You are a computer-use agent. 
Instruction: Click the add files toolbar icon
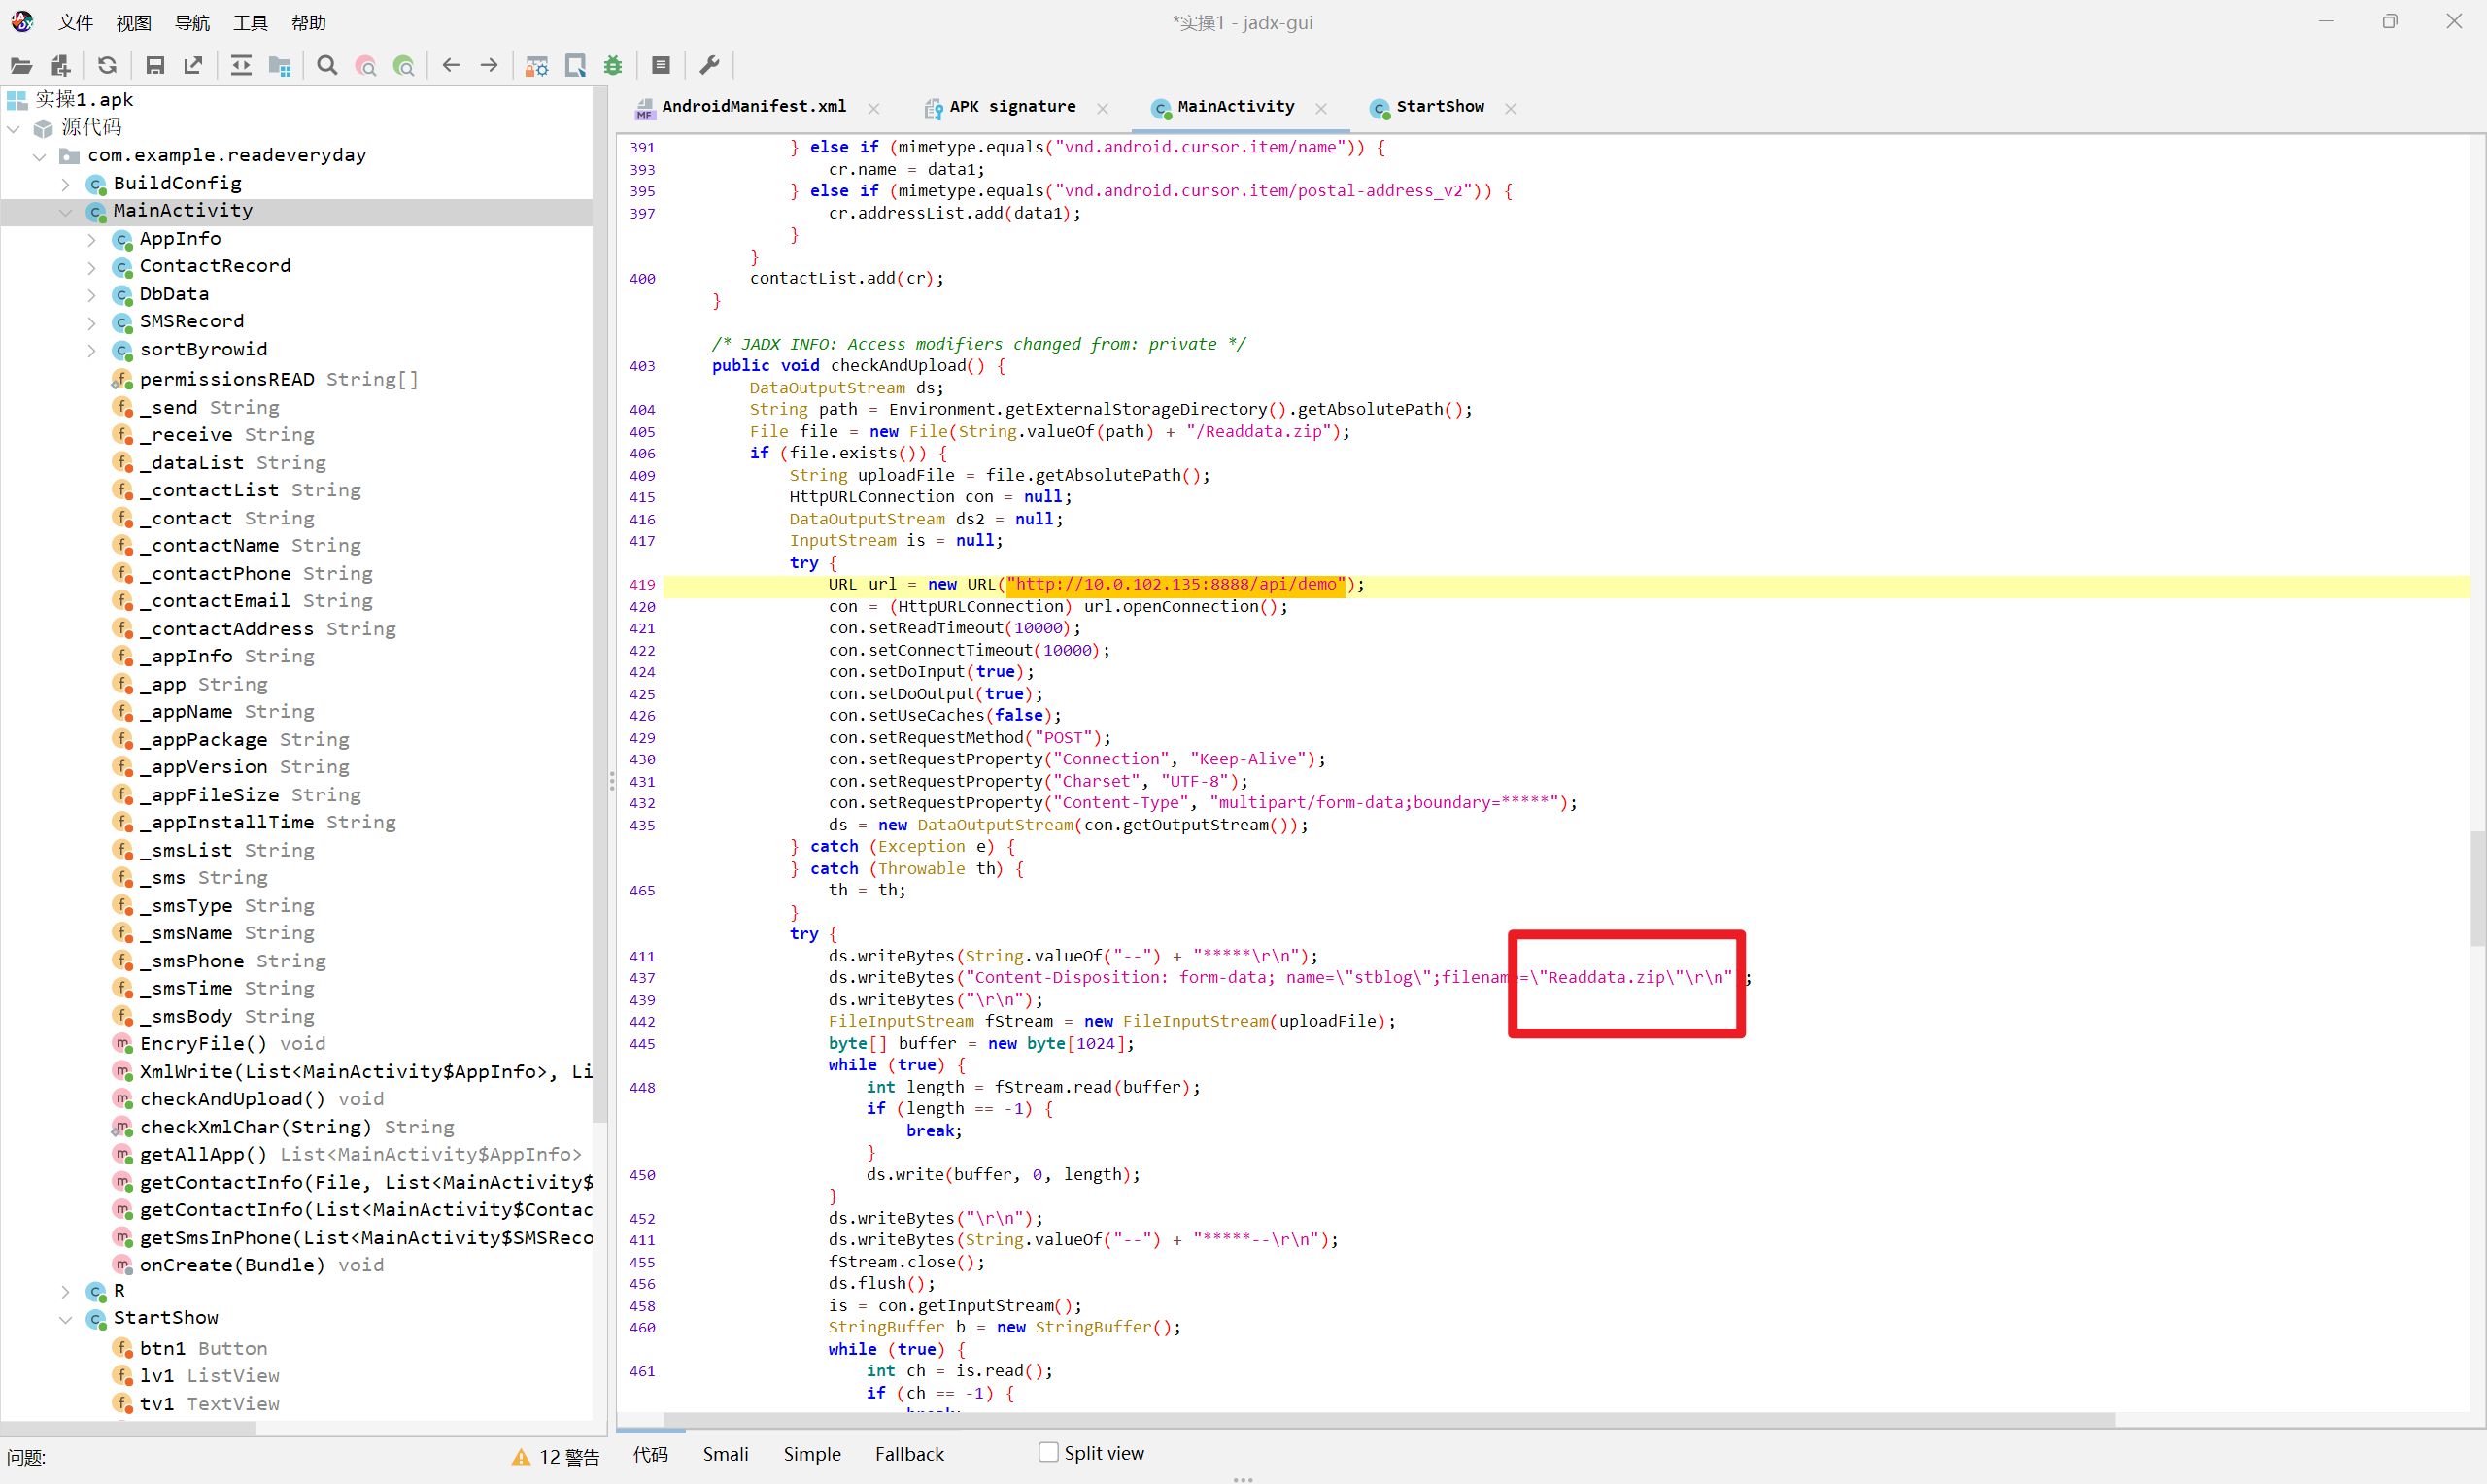click(x=60, y=66)
